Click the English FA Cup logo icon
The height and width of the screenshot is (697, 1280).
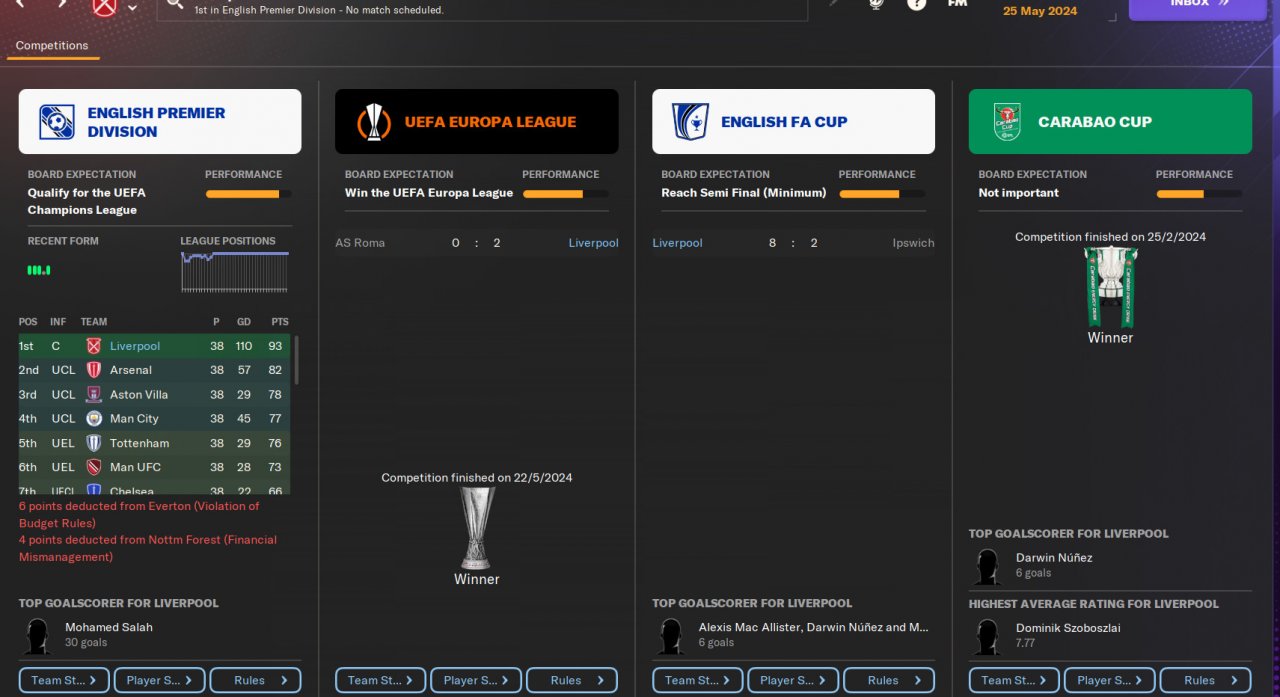pos(690,122)
